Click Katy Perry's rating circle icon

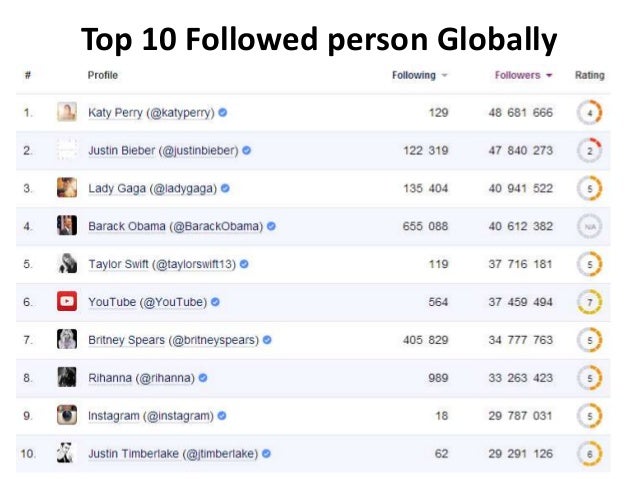(590, 112)
